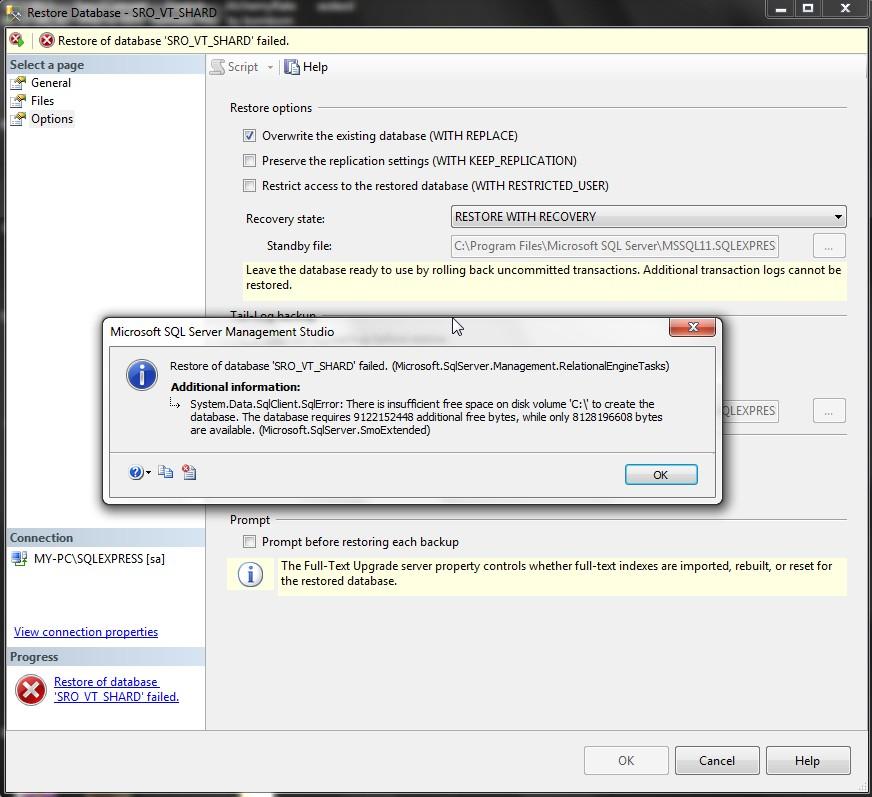Click the Script toolbar button
The image size is (872, 797).
(x=235, y=67)
